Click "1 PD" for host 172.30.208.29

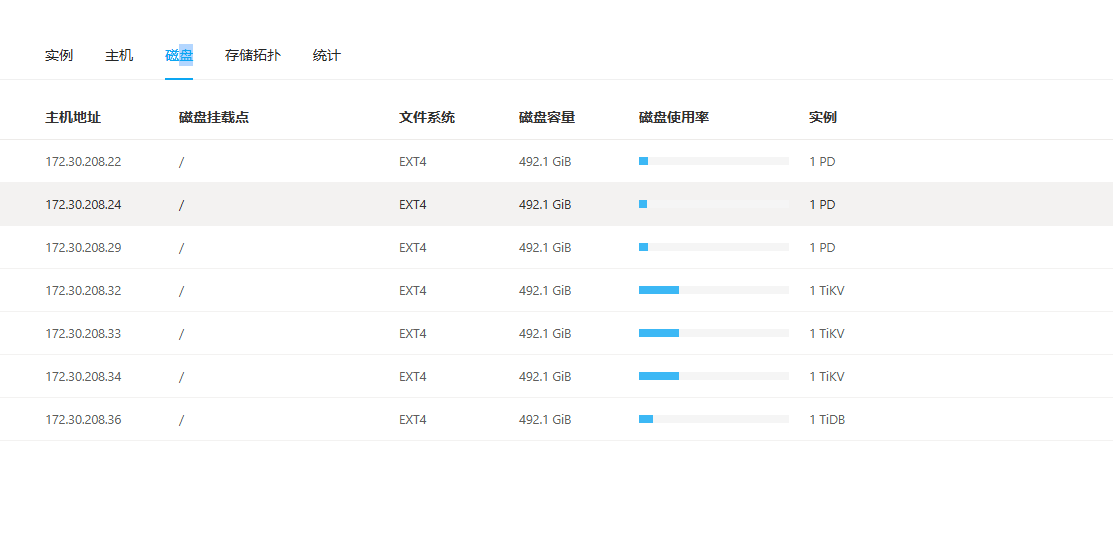click(x=822, y=248)
